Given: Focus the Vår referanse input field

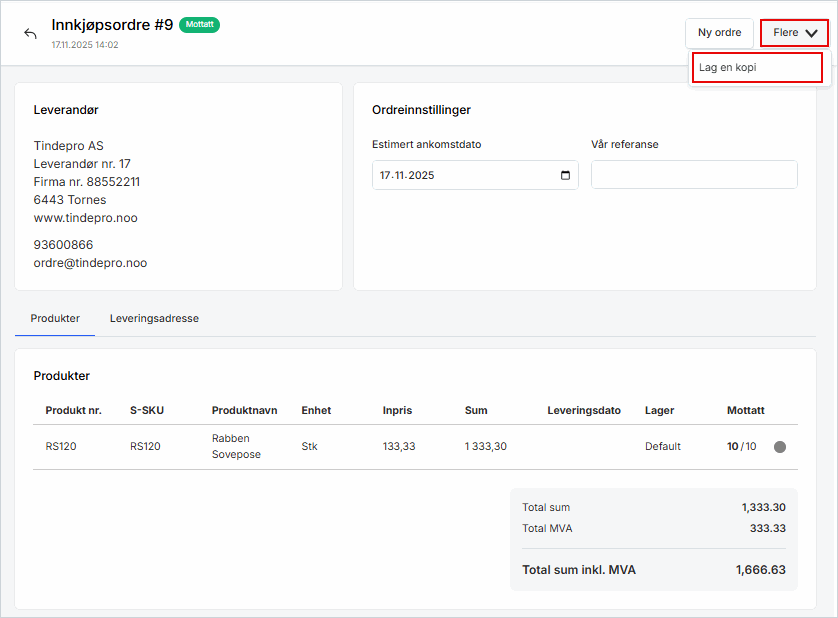Looking at the screenshot, I should pyautogui.click(x=694, y=175).
